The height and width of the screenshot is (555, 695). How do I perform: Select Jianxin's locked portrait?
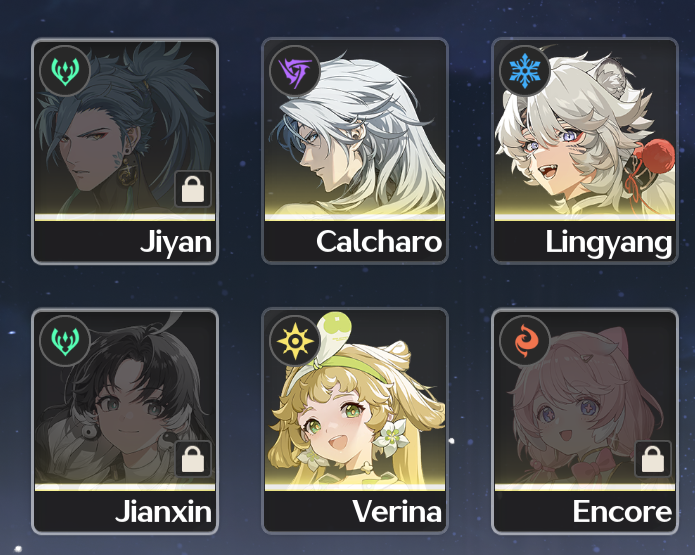(x=125, y=399)
